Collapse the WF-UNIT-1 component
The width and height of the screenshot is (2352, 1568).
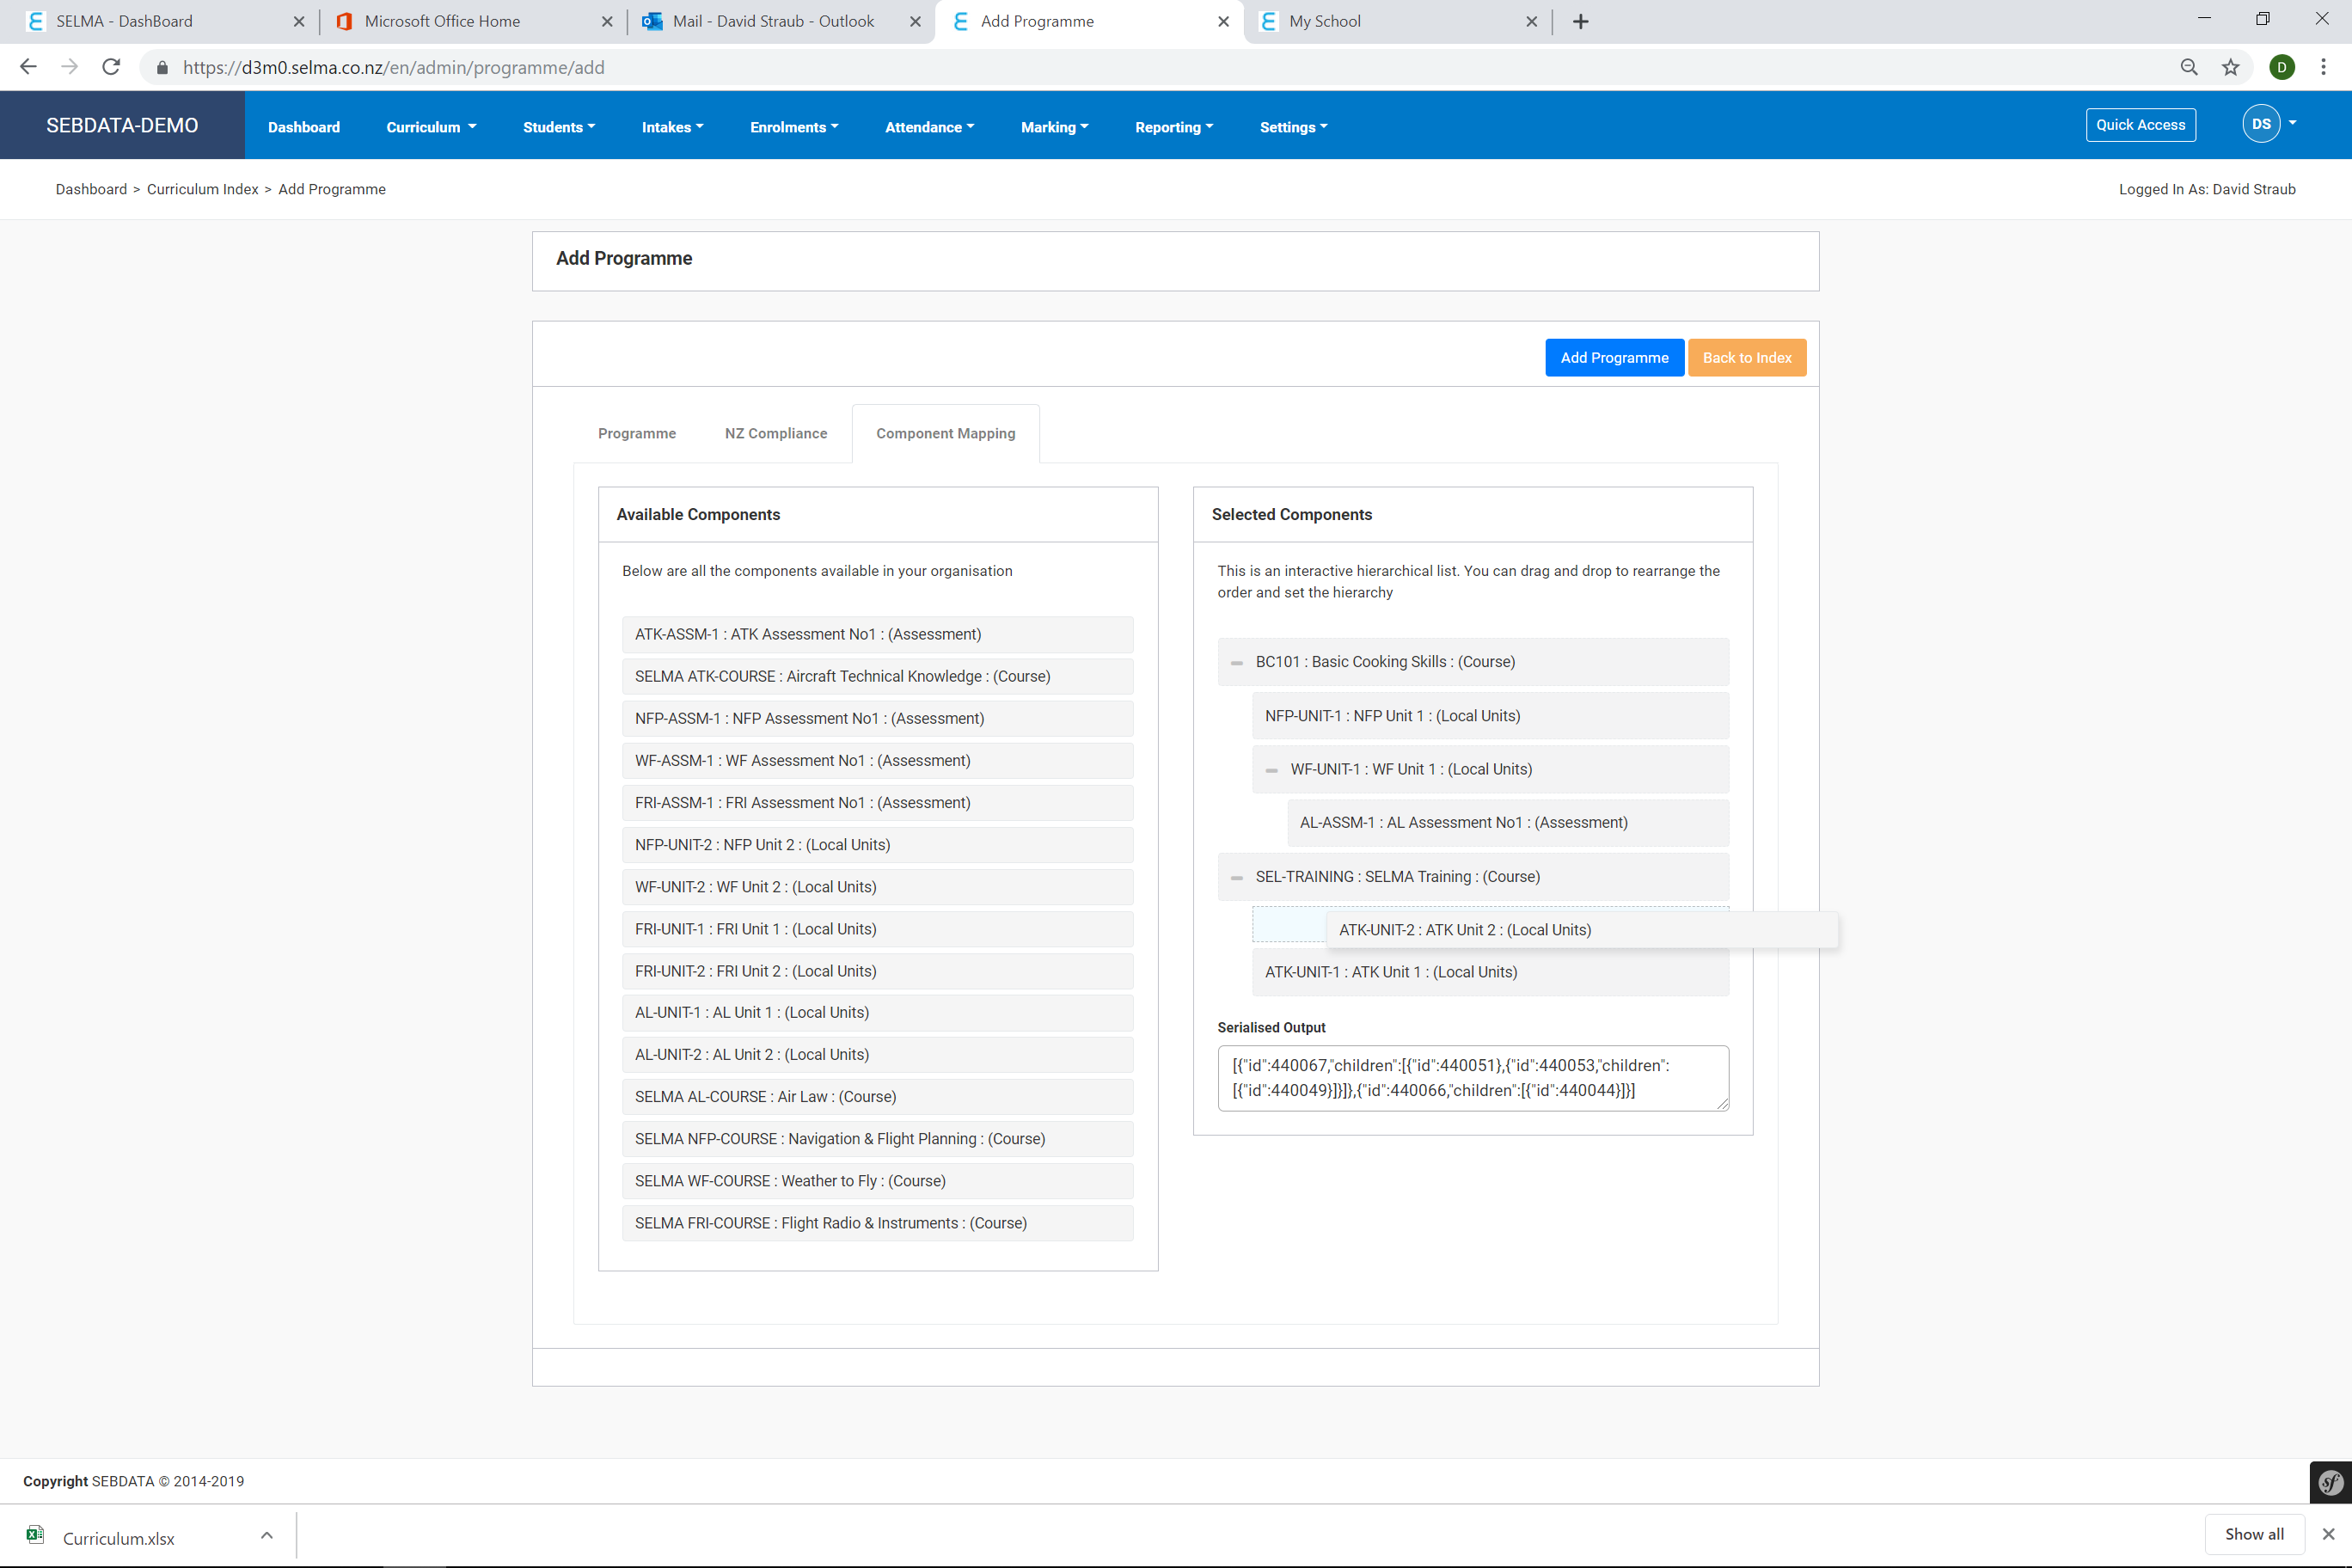pyautogui.click(x=1272, y=770)
